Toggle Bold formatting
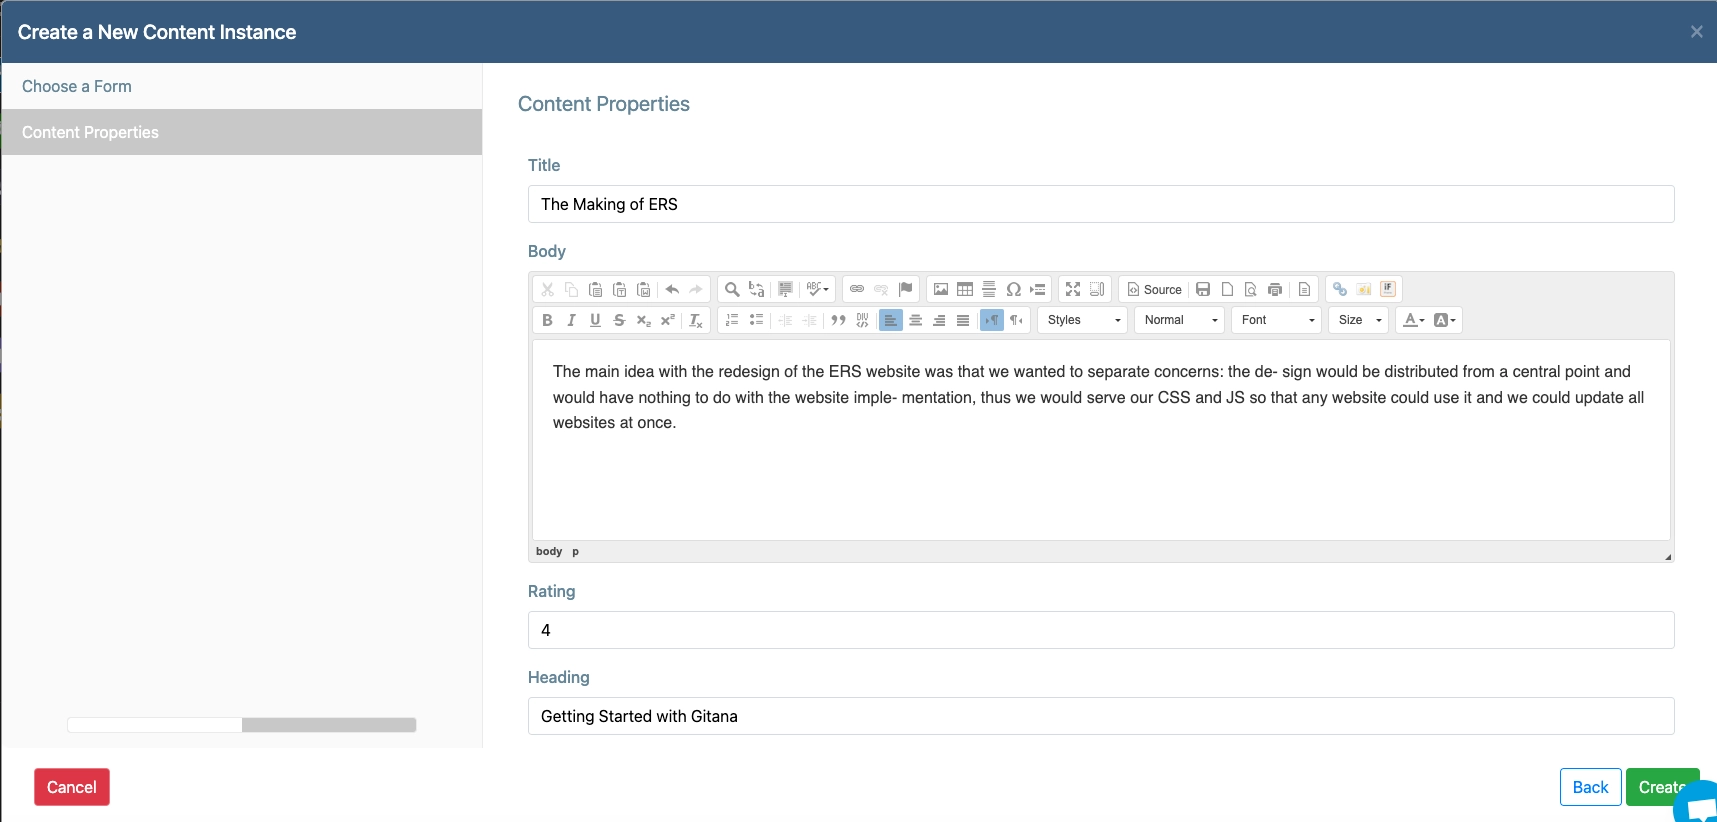1717x822 pixels. pos(547,321)
